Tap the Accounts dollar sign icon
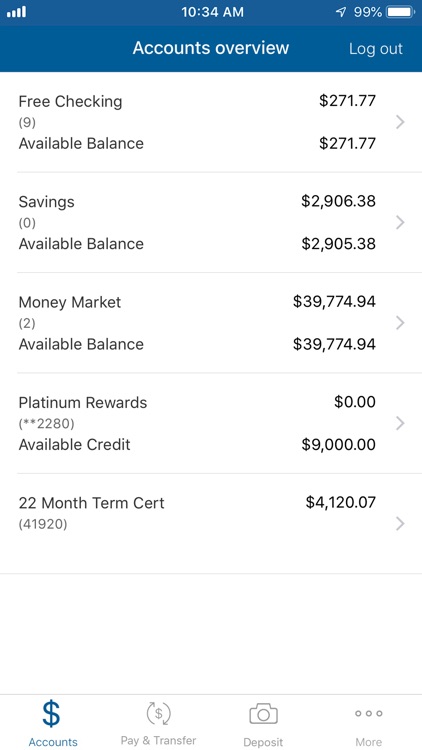Image resolution: width=422 pixels, height=750 pixels. tap(51, 714)
